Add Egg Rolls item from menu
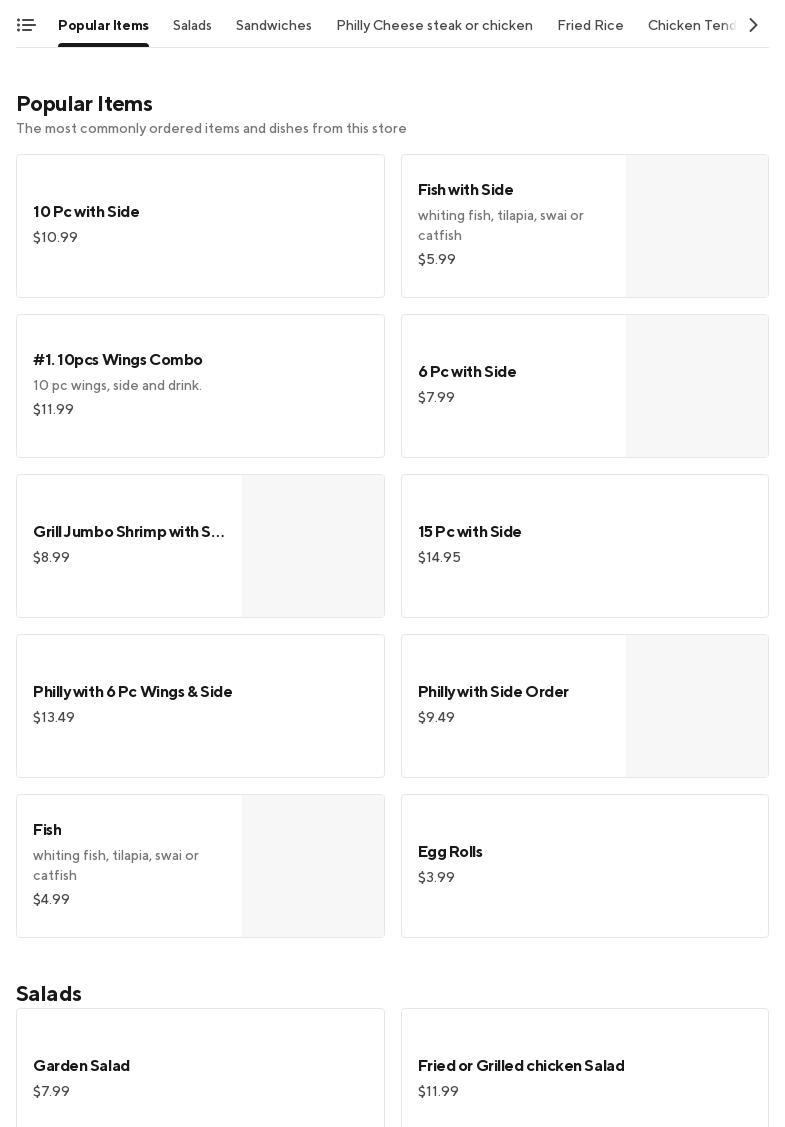This screenshot has width=785, height=1127. pyautogui.click(x=584, y=866)
